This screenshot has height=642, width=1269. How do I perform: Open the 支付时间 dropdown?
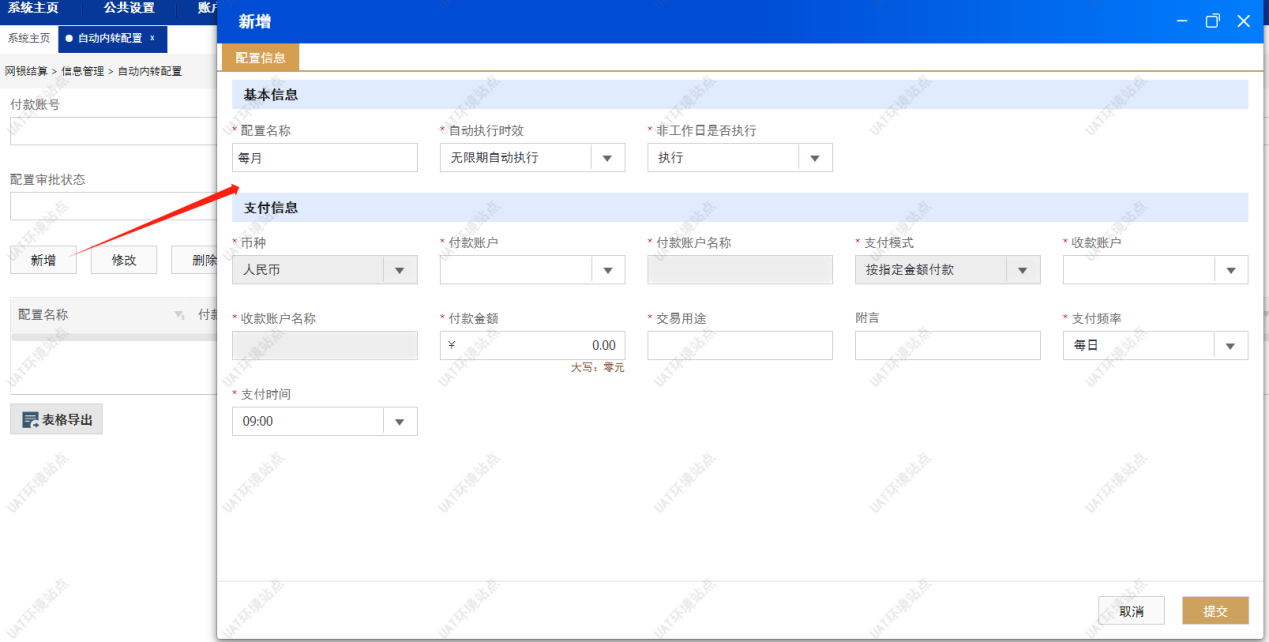(x=400, y=422)
